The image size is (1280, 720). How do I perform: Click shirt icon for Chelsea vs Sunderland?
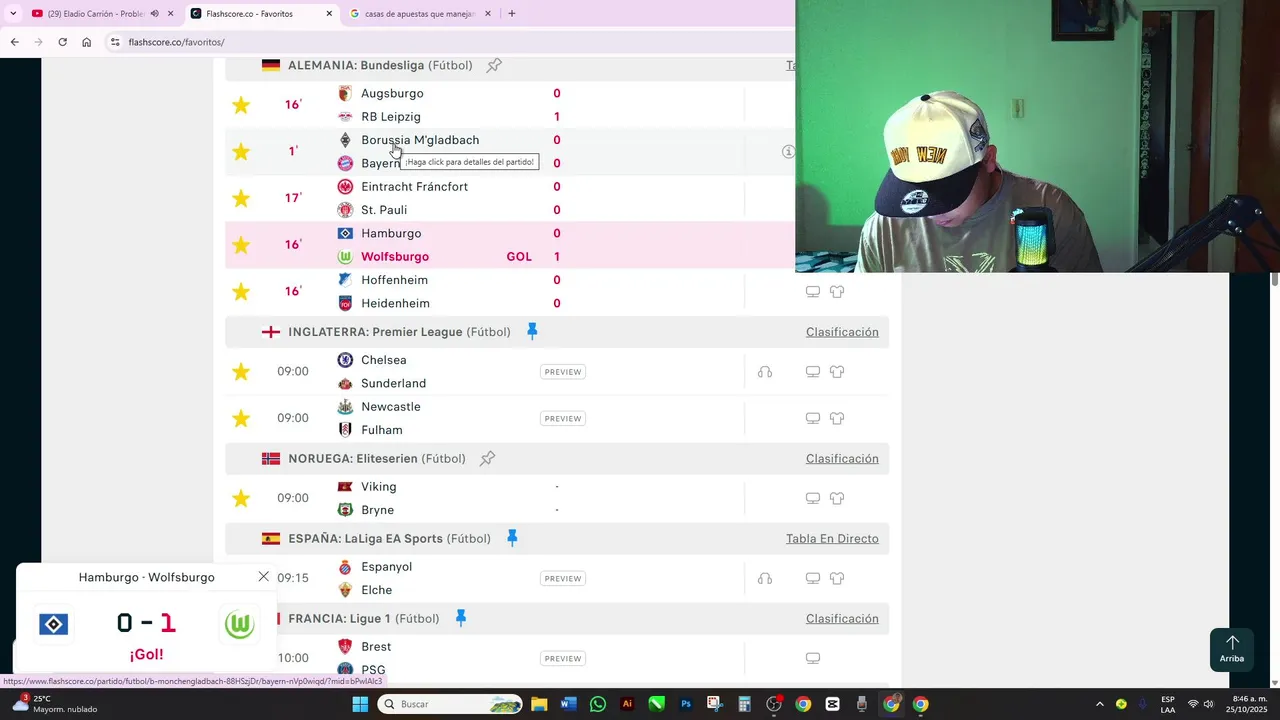[837, 372]
